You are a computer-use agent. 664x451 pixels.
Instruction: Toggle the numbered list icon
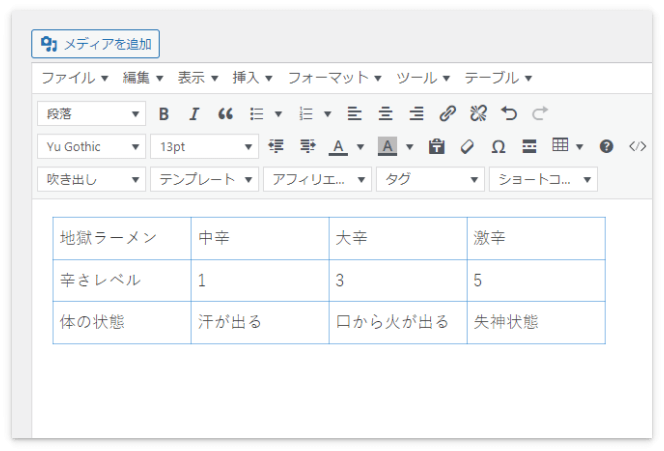point(306,113)
